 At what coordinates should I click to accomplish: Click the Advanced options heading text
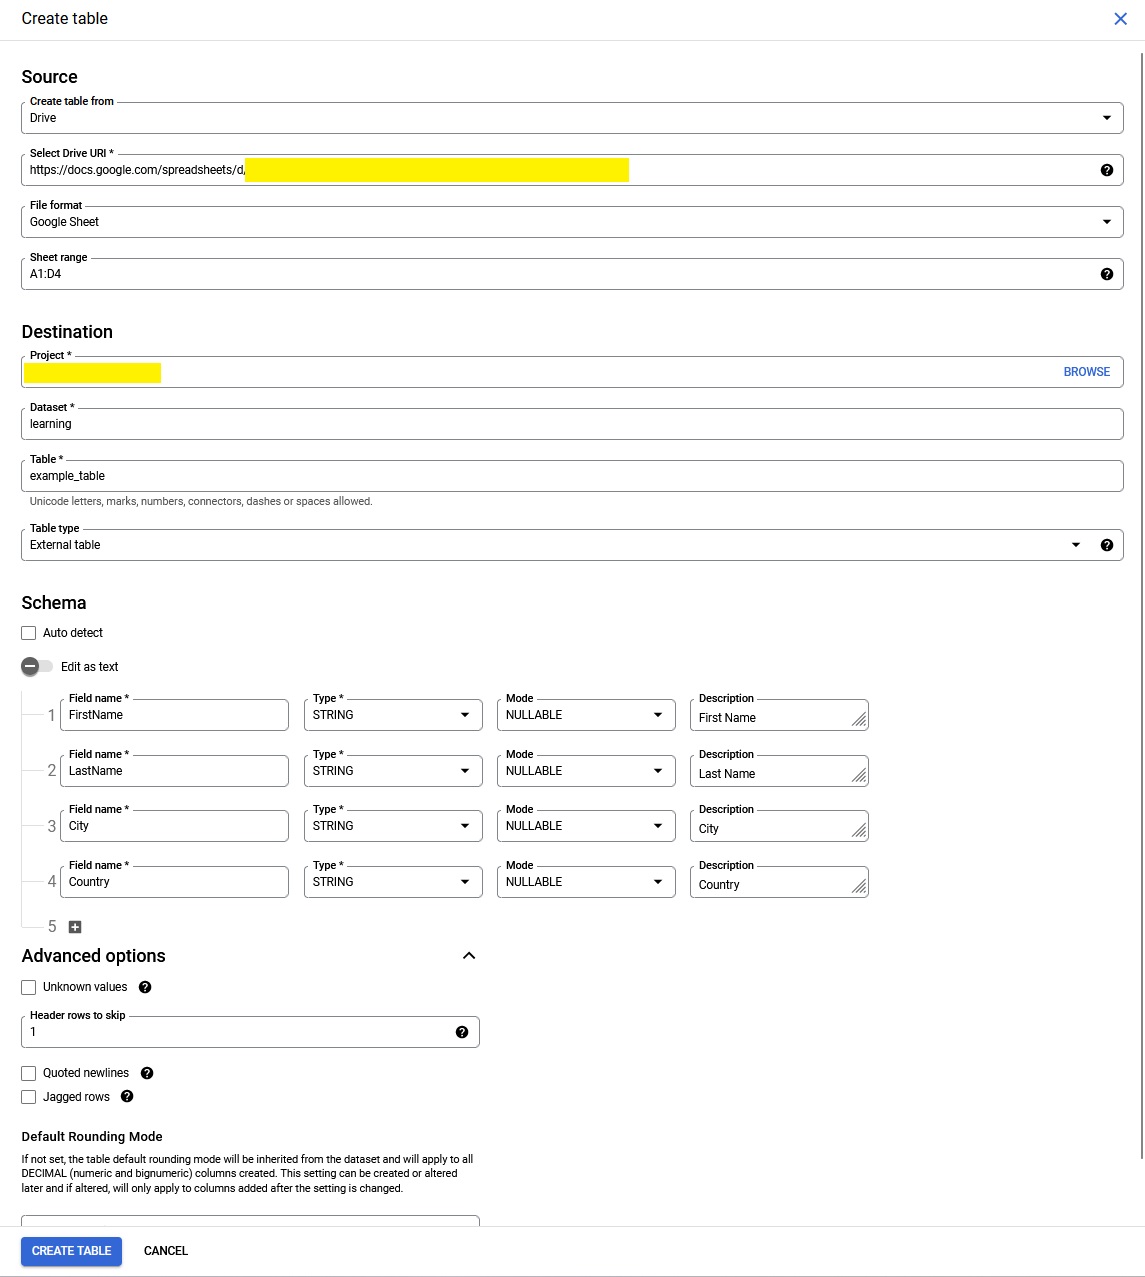94,956
